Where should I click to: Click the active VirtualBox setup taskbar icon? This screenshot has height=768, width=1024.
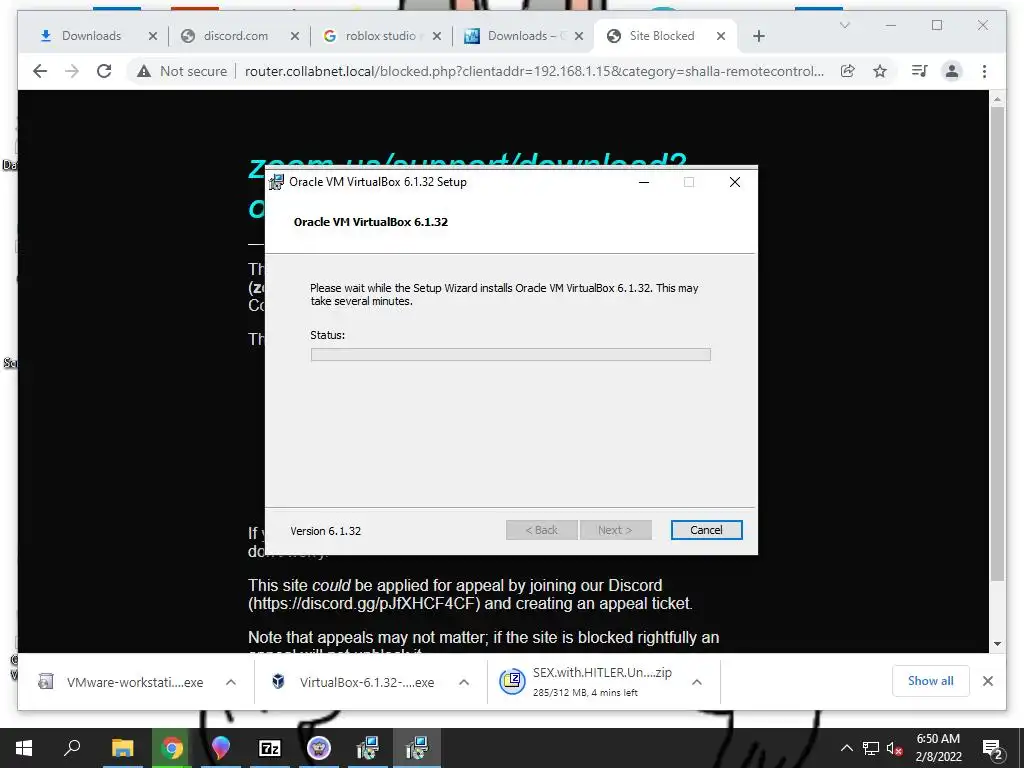pos(417,748)
